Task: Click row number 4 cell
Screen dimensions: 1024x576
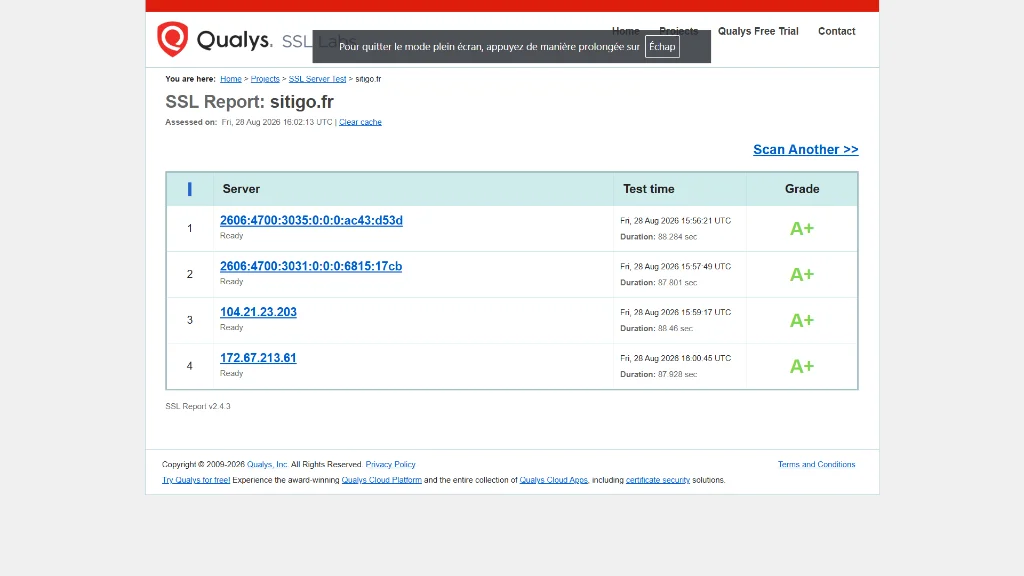Action: coord(190,366)
